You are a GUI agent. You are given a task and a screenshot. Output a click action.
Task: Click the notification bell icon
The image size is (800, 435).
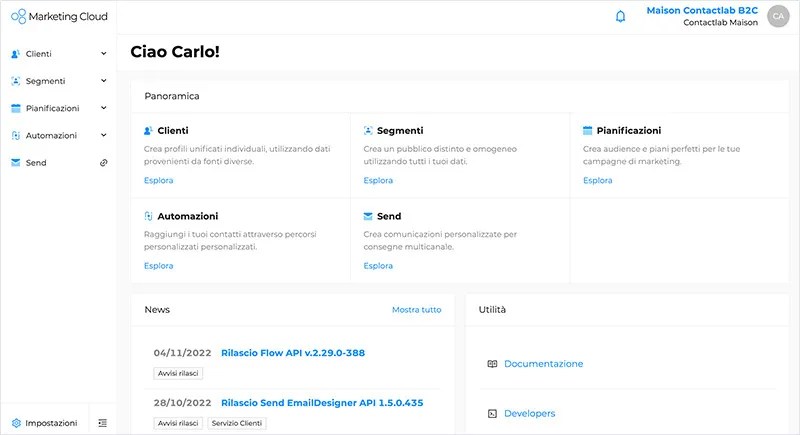(x=620, y=16)
